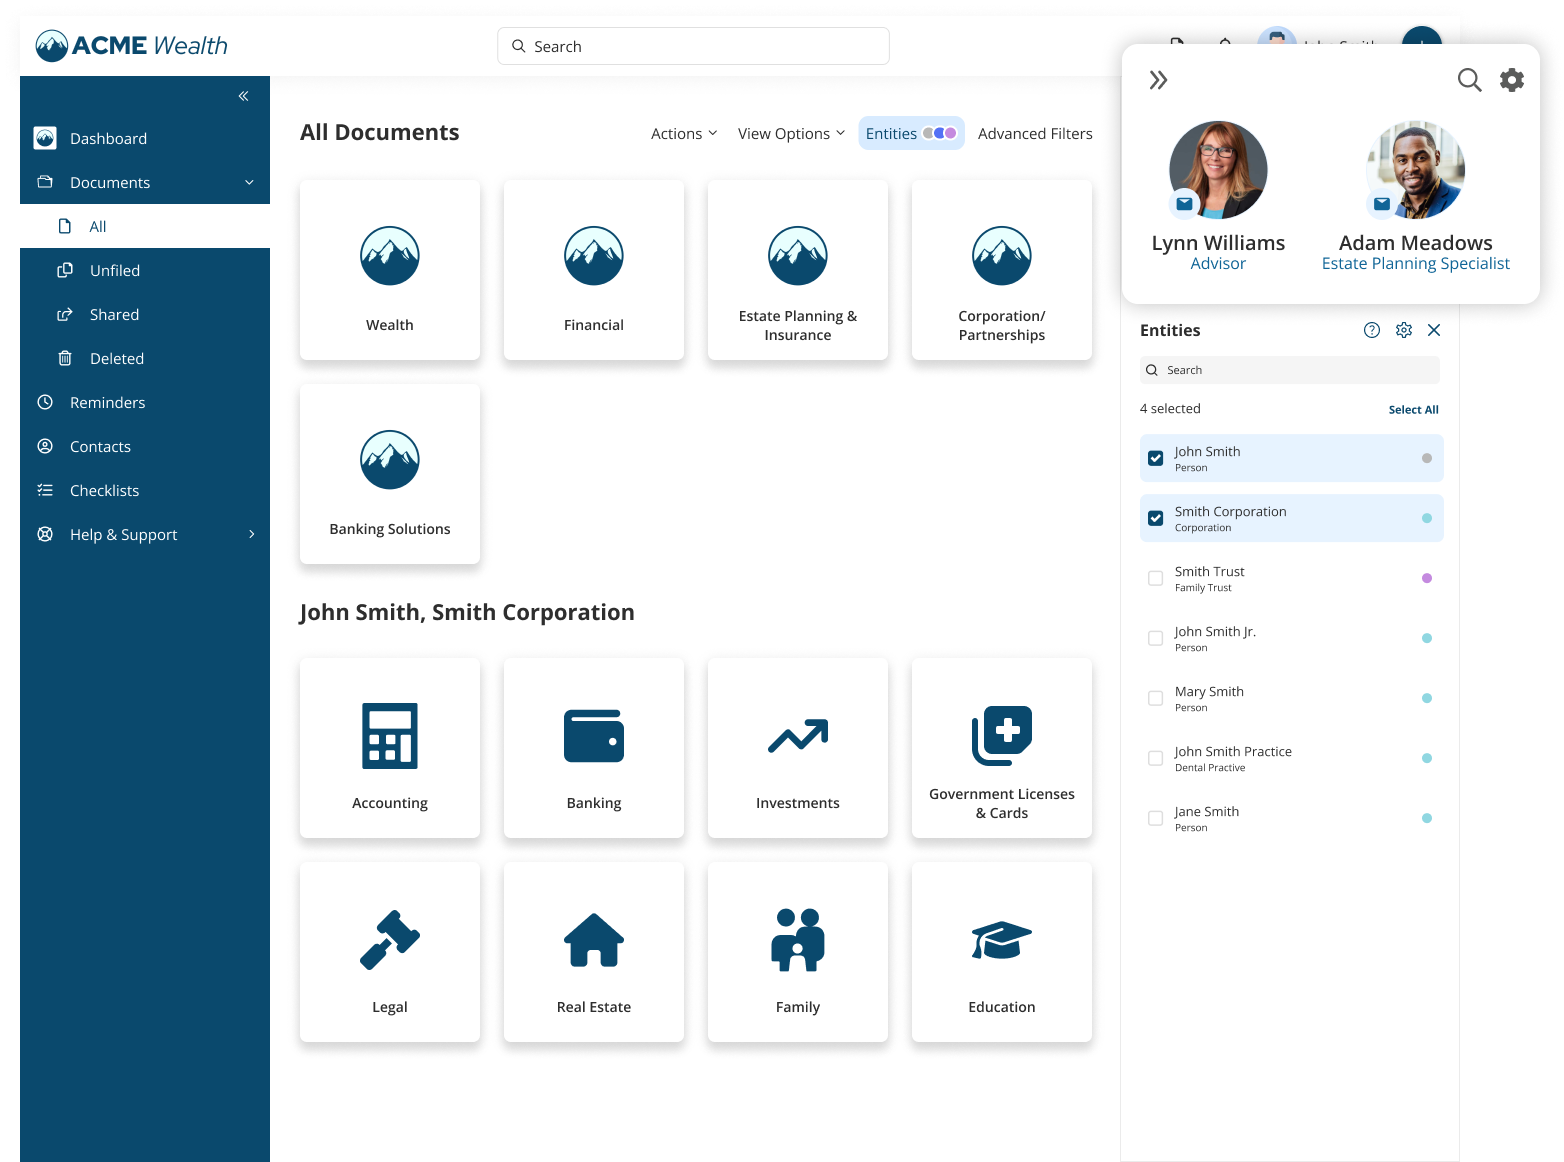Deselect Smith Corporation entity
Image resolution: width=1564 pixels, height=1162 pixels.
(x=1155, y=518)
